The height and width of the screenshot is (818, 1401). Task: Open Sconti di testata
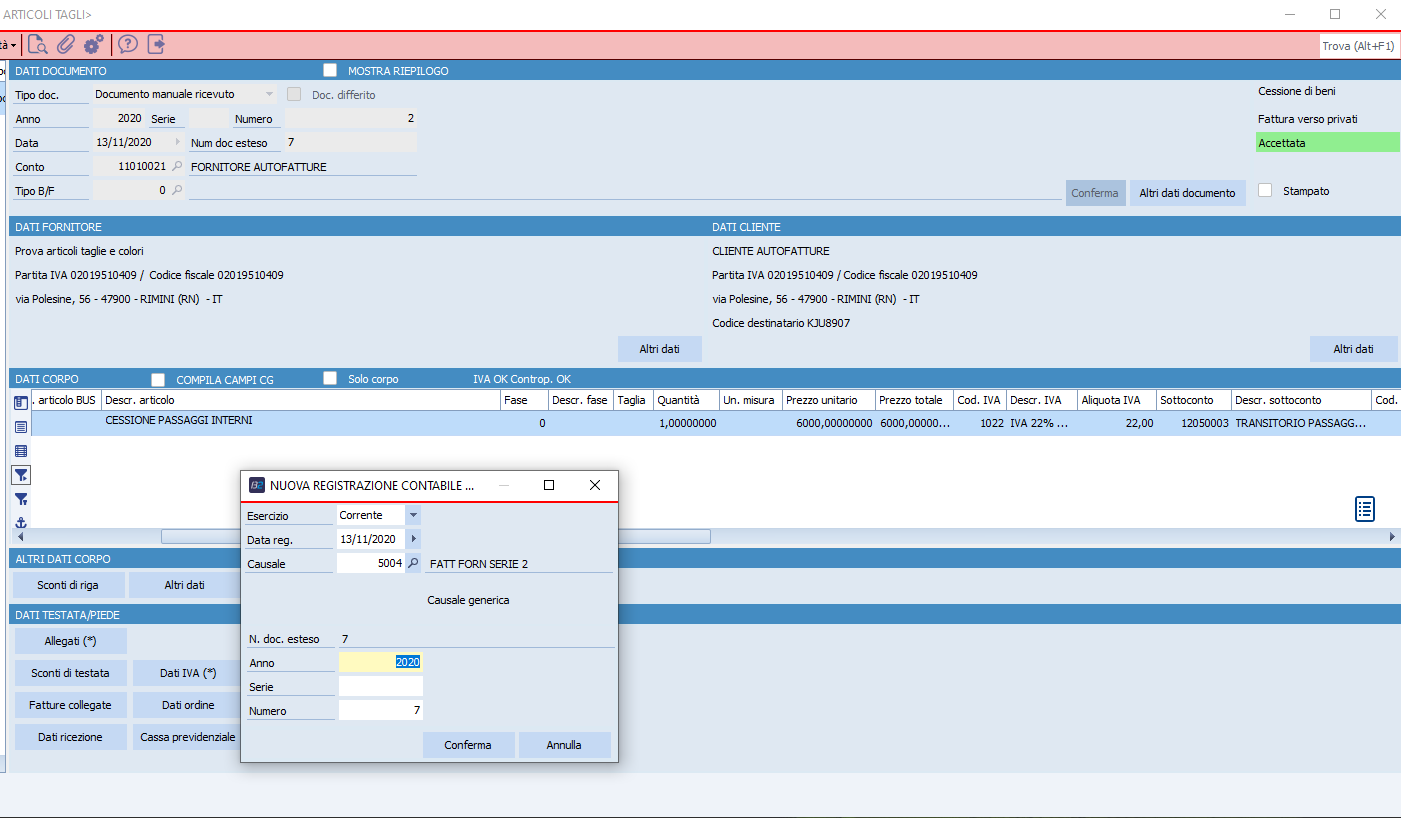[69, 673]
